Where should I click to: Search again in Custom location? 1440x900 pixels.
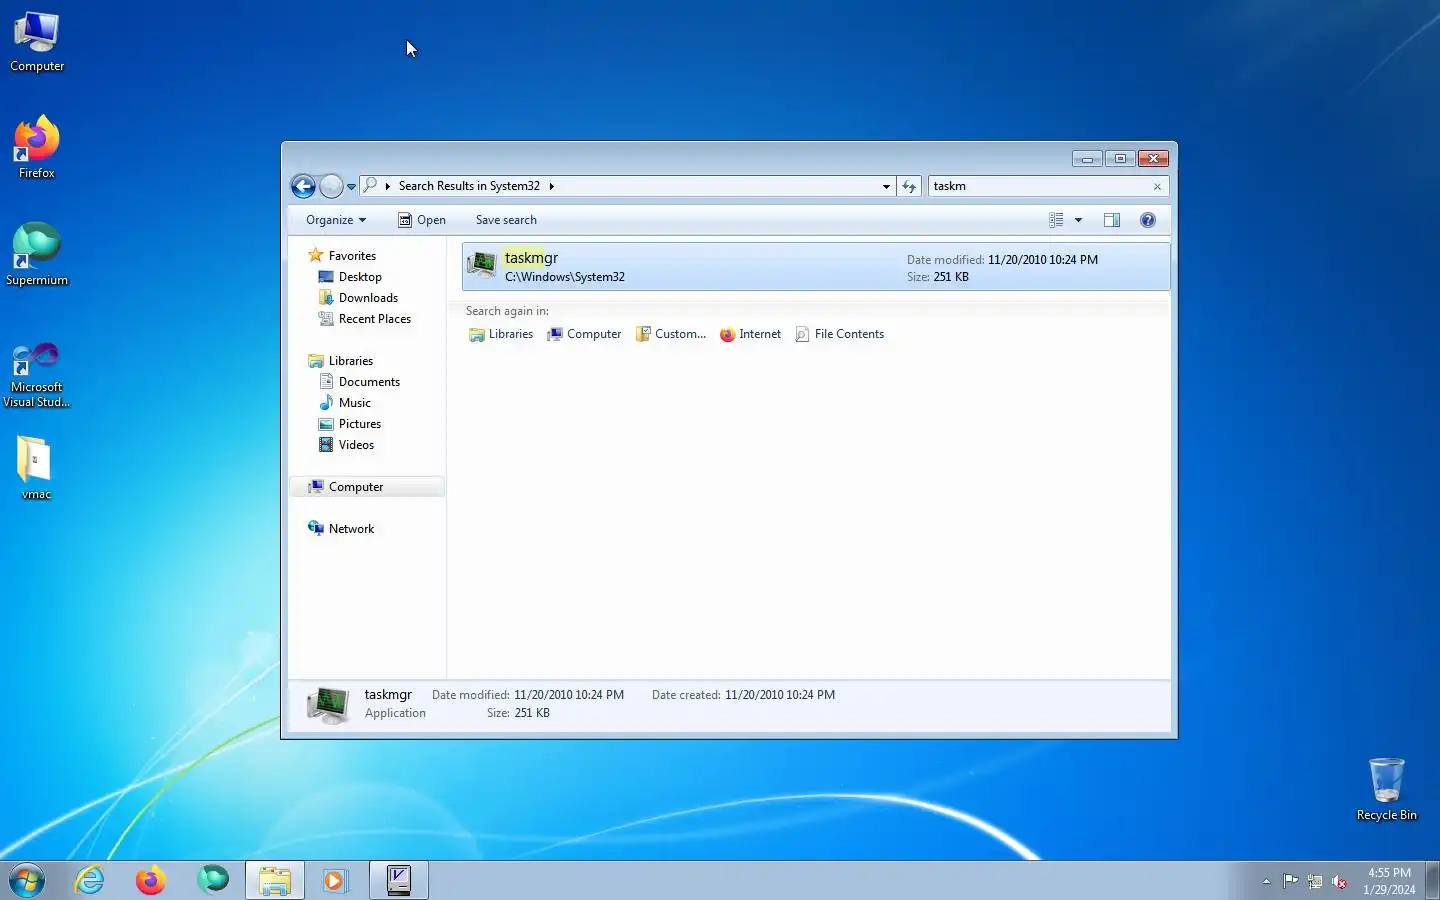671,334
